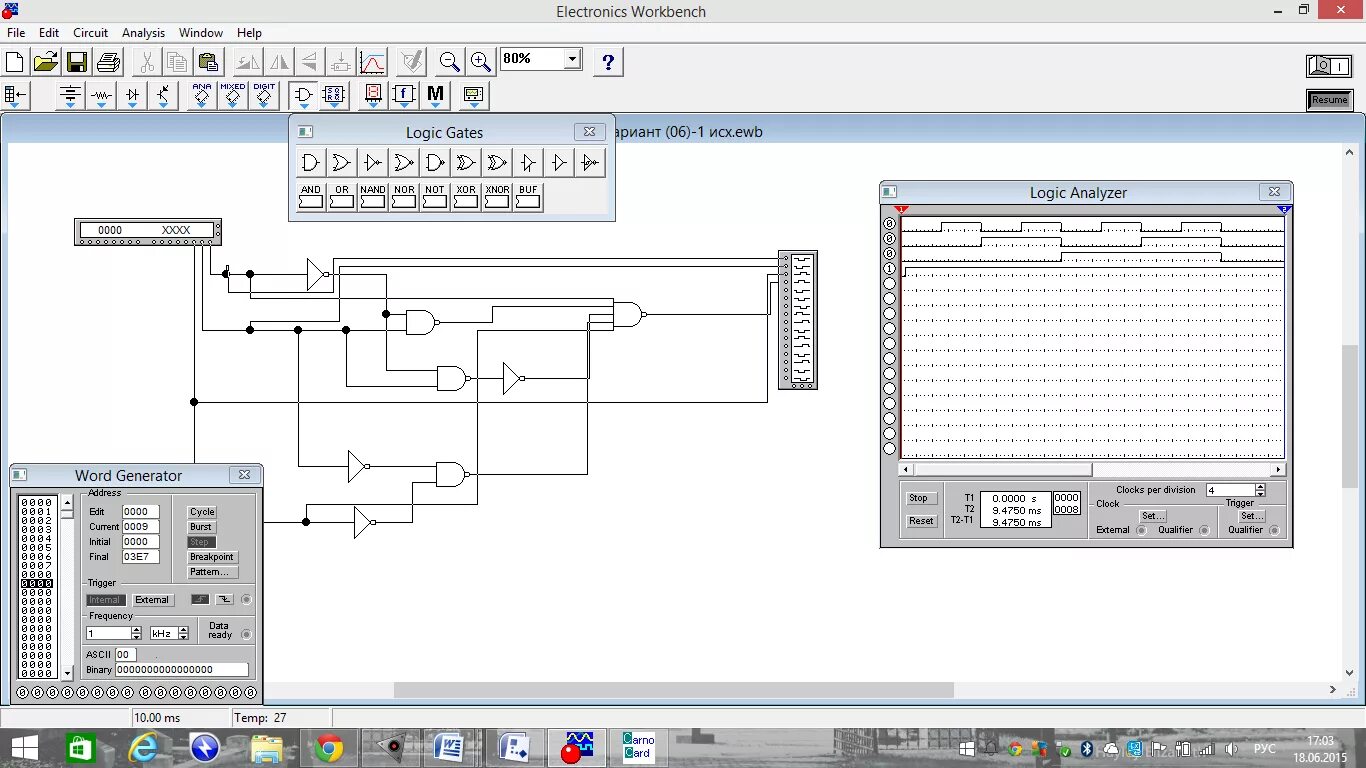Pick the AND gate symbol in Logic Gates
This screenshot has height=768, width=1366.
tap(311, 162)
